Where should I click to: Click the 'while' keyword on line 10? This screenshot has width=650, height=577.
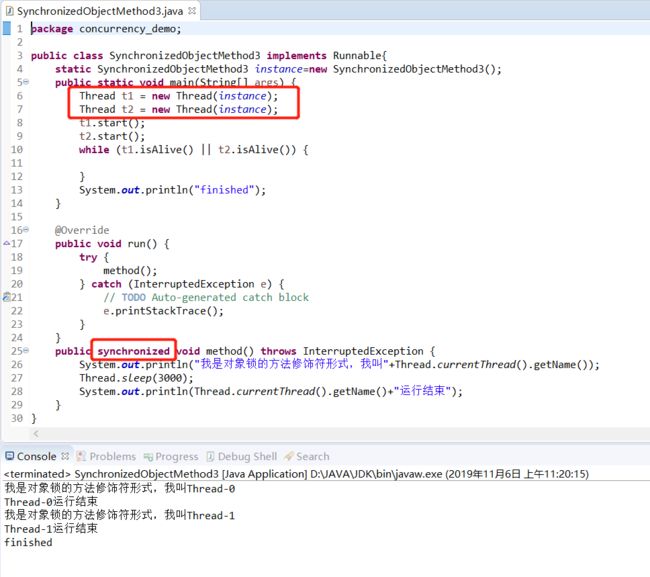(94, 150)
